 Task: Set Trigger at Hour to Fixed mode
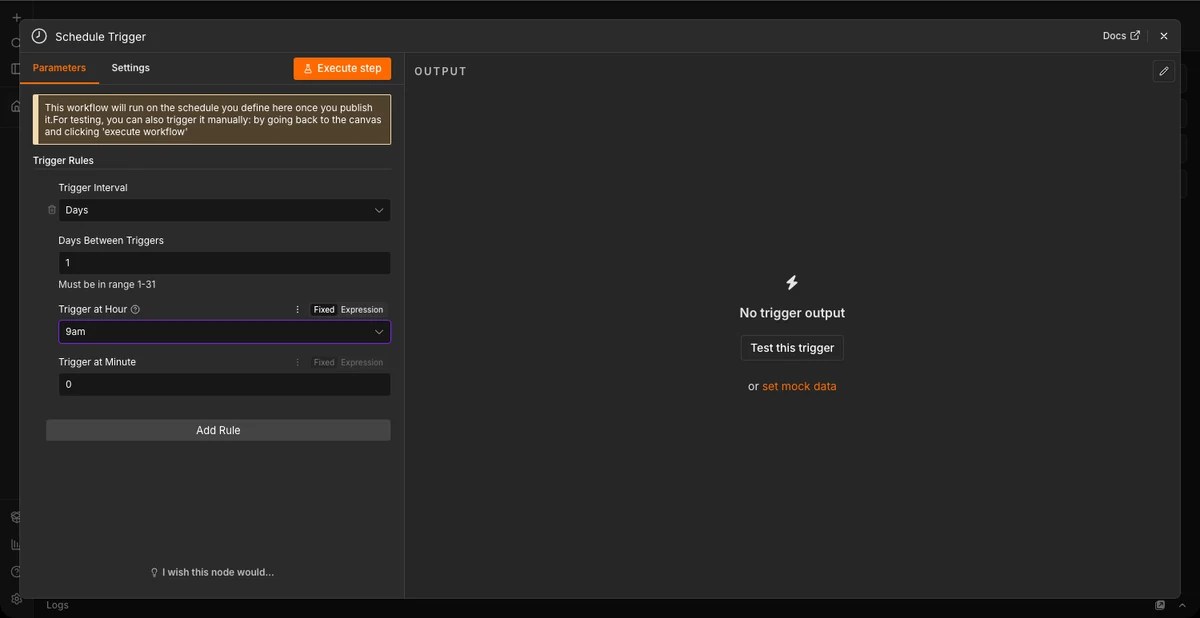coord(324,310)
